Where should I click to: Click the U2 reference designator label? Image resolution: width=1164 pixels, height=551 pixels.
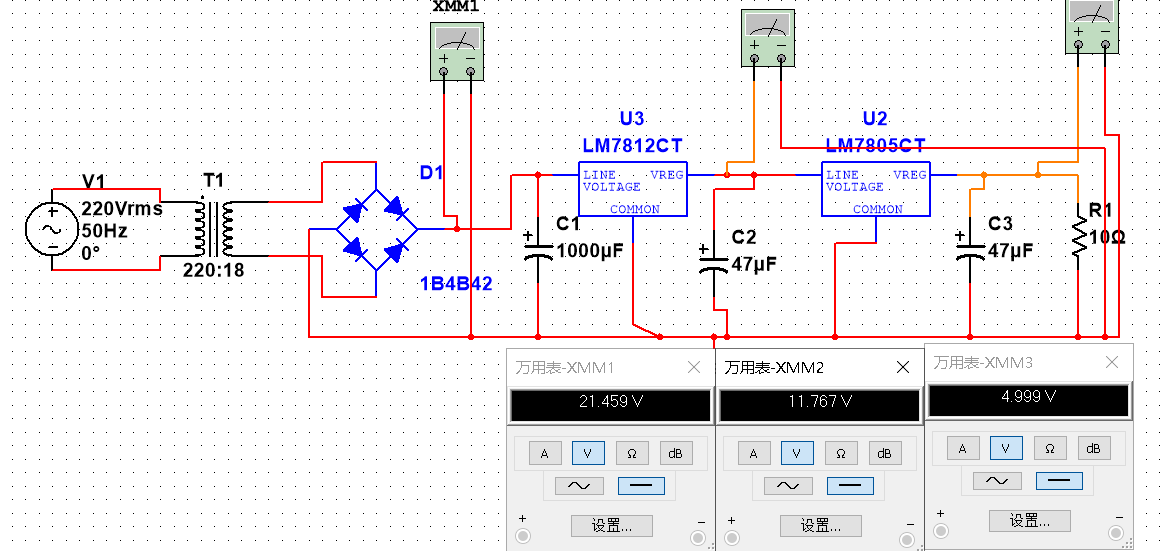click(x=875, y=119)
